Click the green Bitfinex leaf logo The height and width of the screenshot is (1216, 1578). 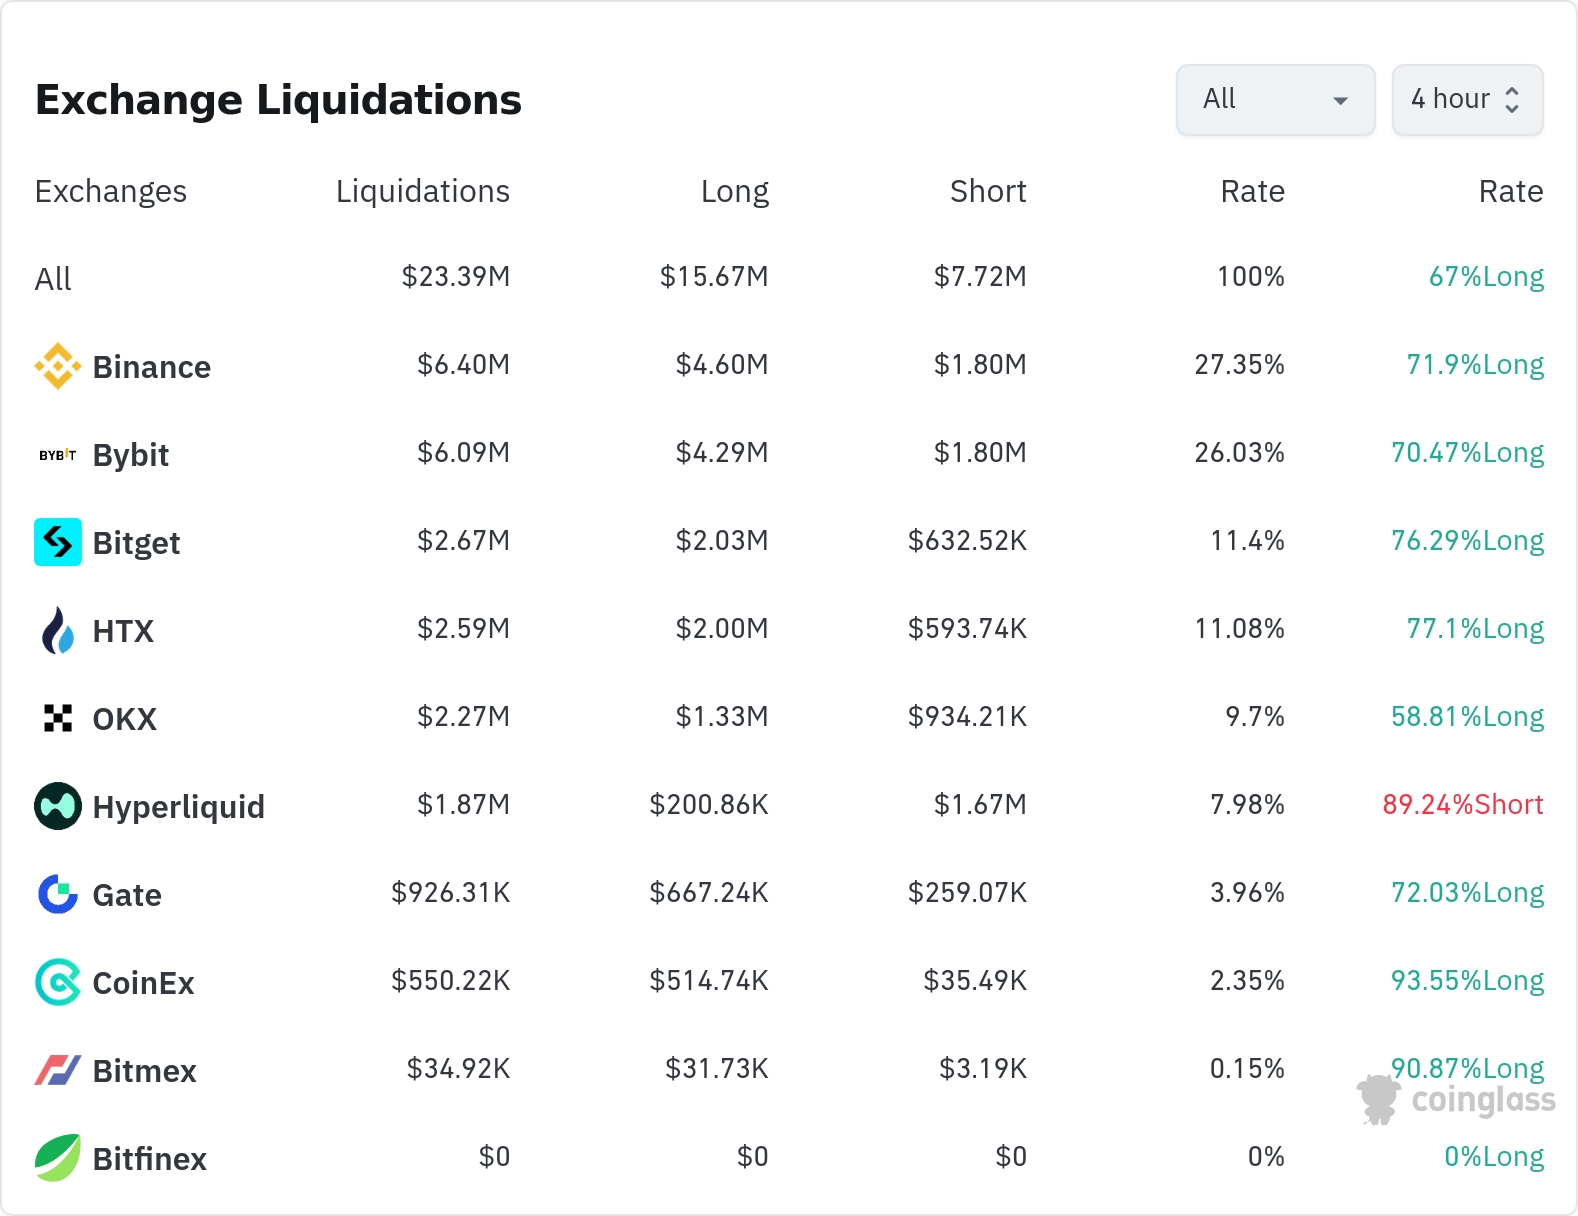57,1158
